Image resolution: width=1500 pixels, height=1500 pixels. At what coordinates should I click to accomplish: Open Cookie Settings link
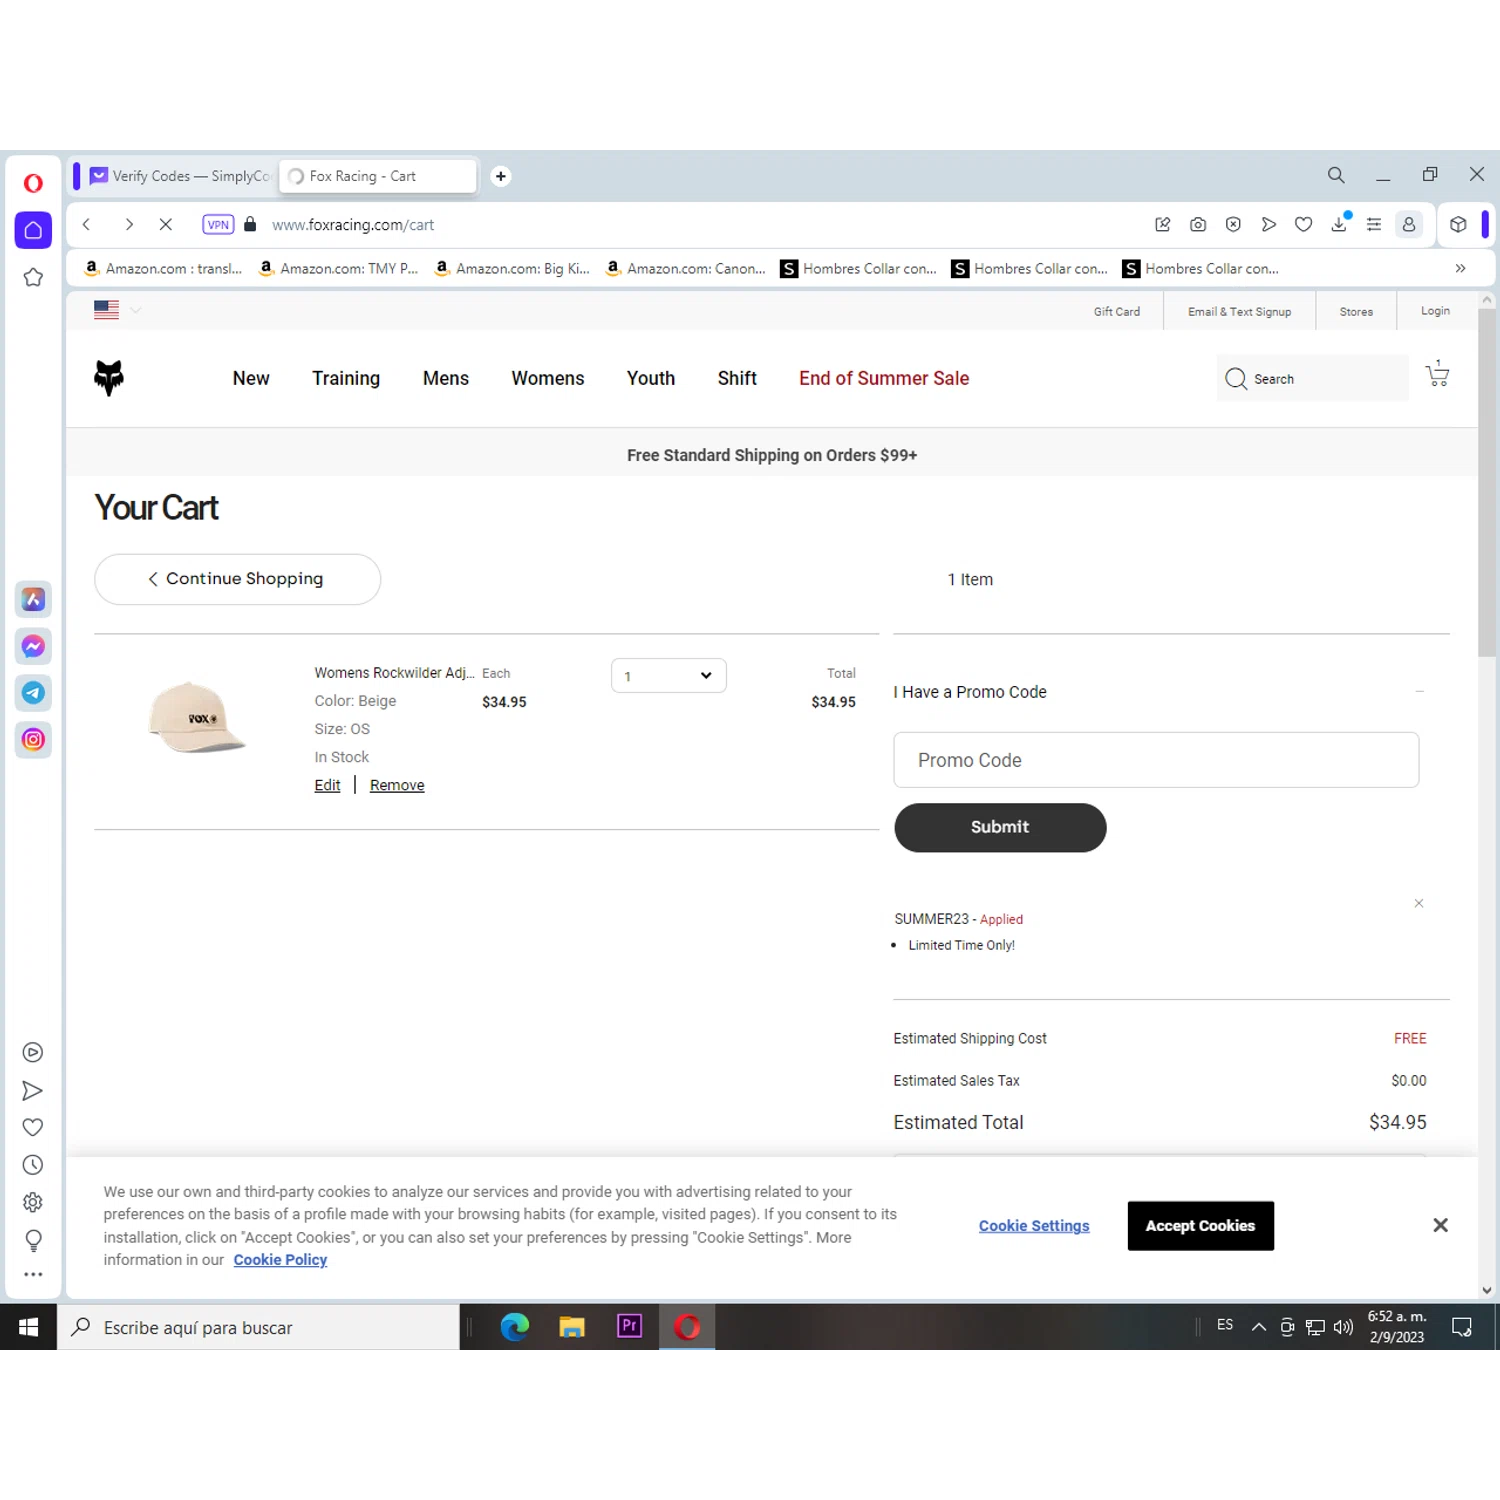1034,1226
